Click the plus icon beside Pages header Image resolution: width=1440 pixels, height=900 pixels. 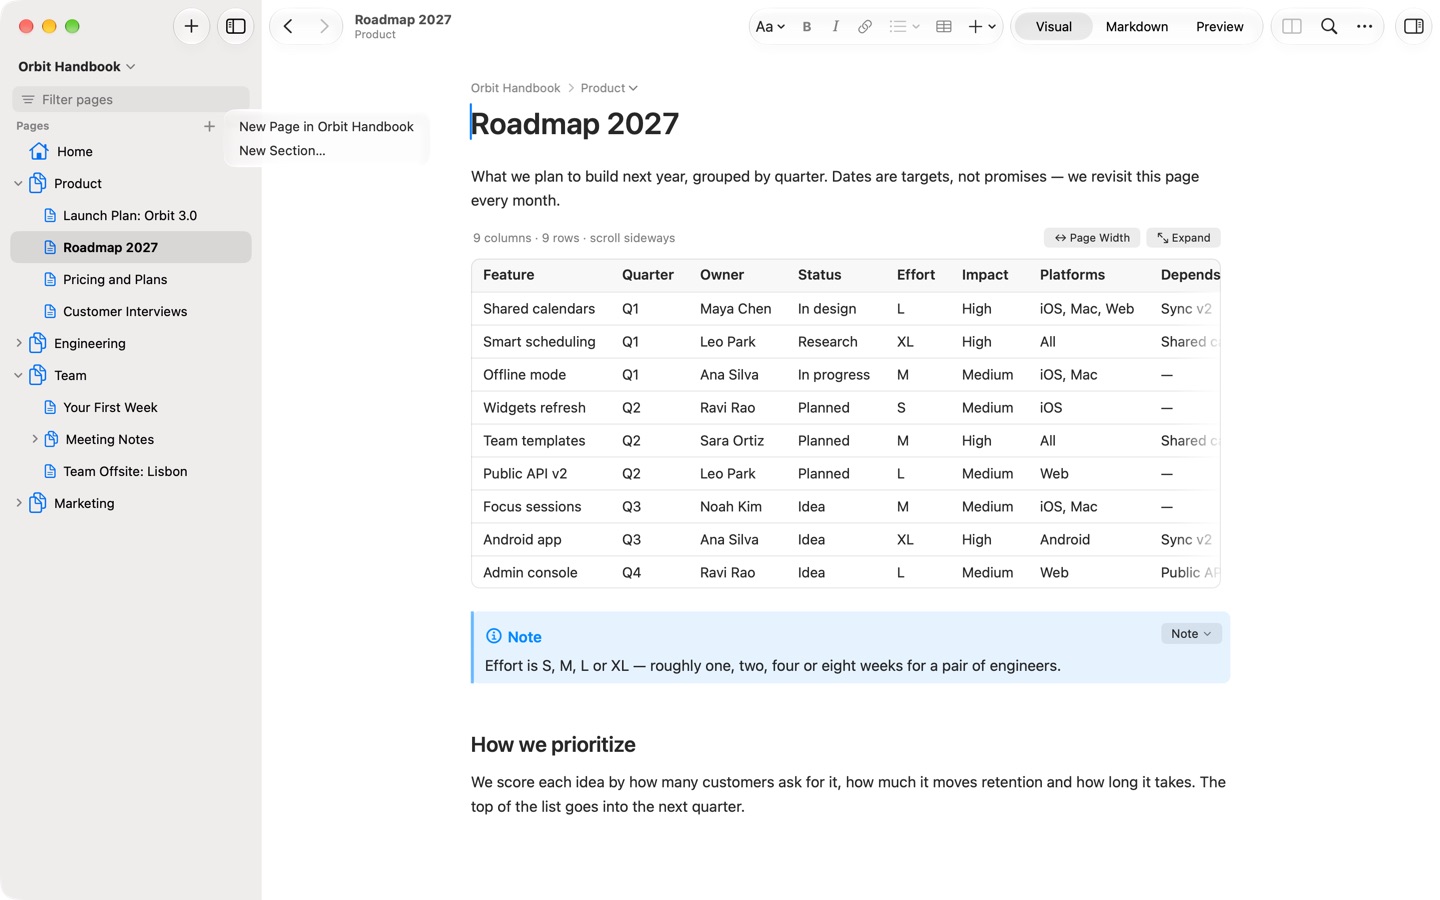[x=209, y=126]
